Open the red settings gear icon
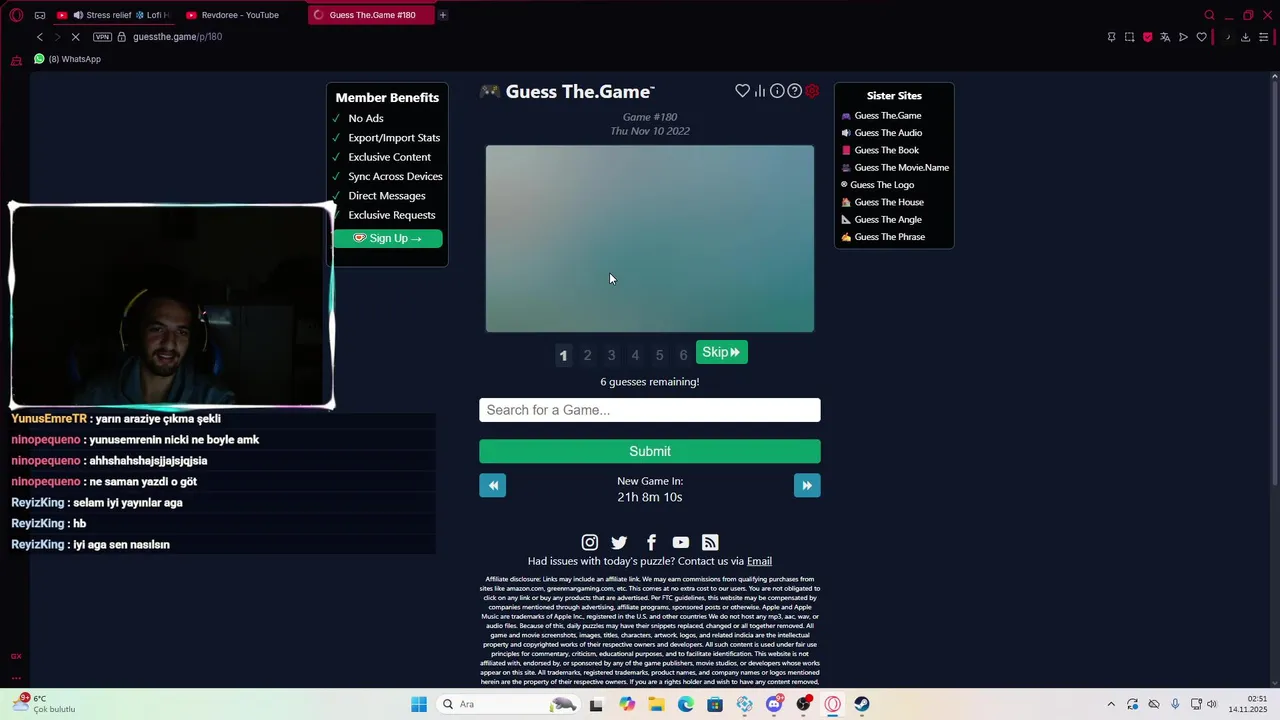 (x=812, y=91)
